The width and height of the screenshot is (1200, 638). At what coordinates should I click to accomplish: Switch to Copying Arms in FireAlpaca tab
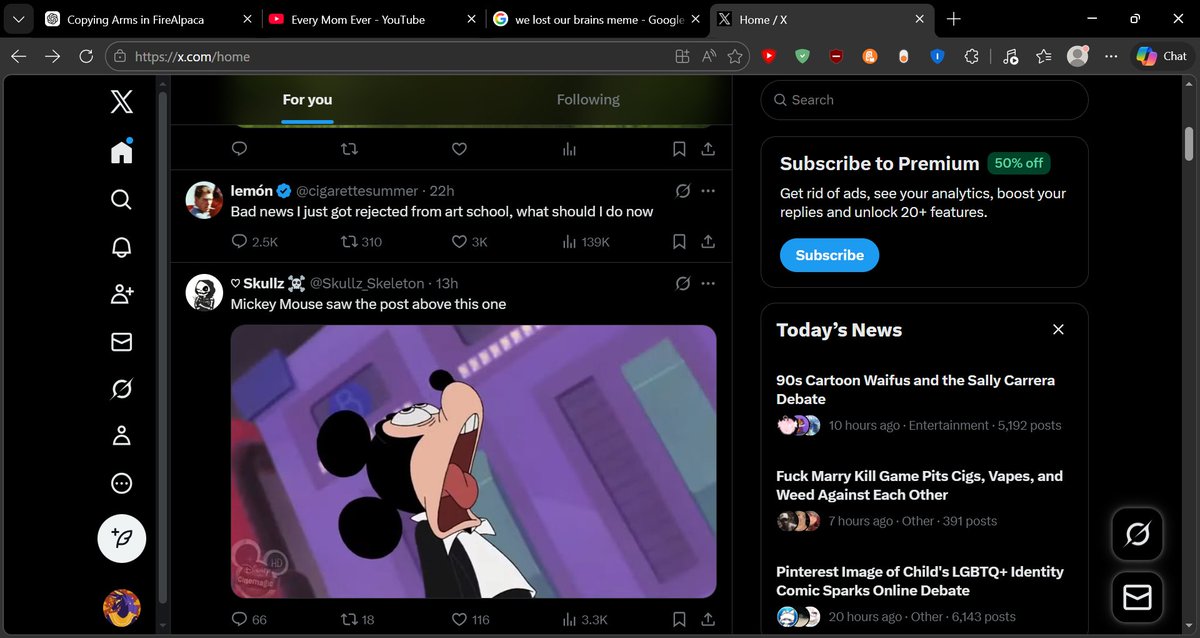148,19
